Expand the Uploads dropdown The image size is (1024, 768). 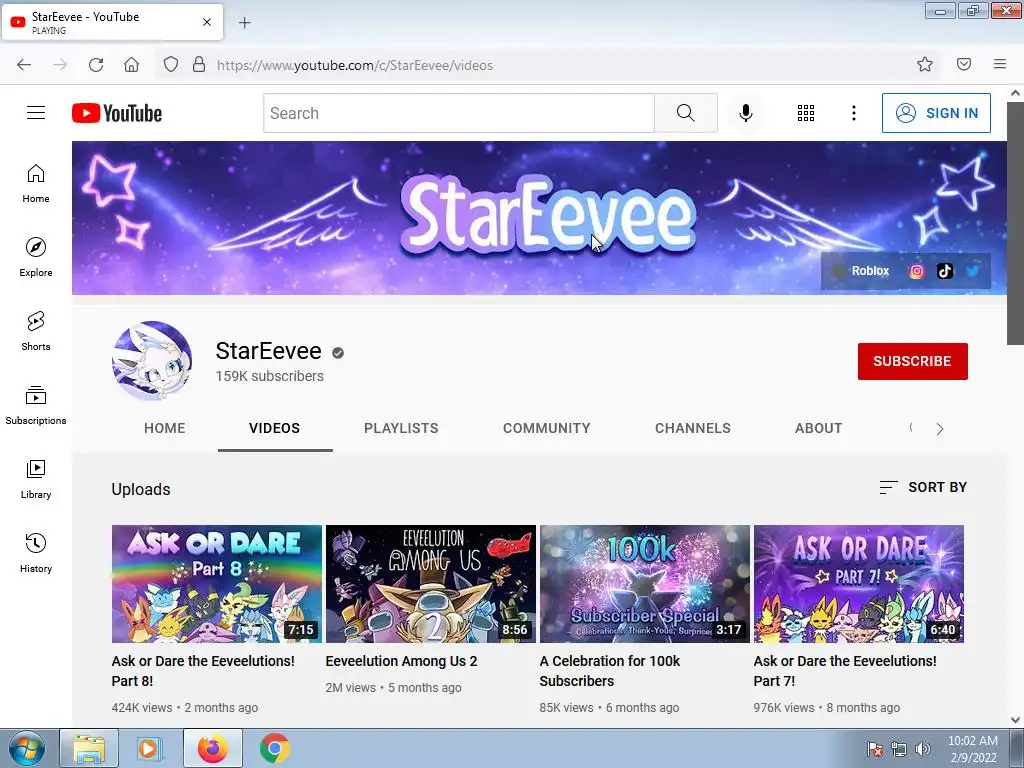141,489
